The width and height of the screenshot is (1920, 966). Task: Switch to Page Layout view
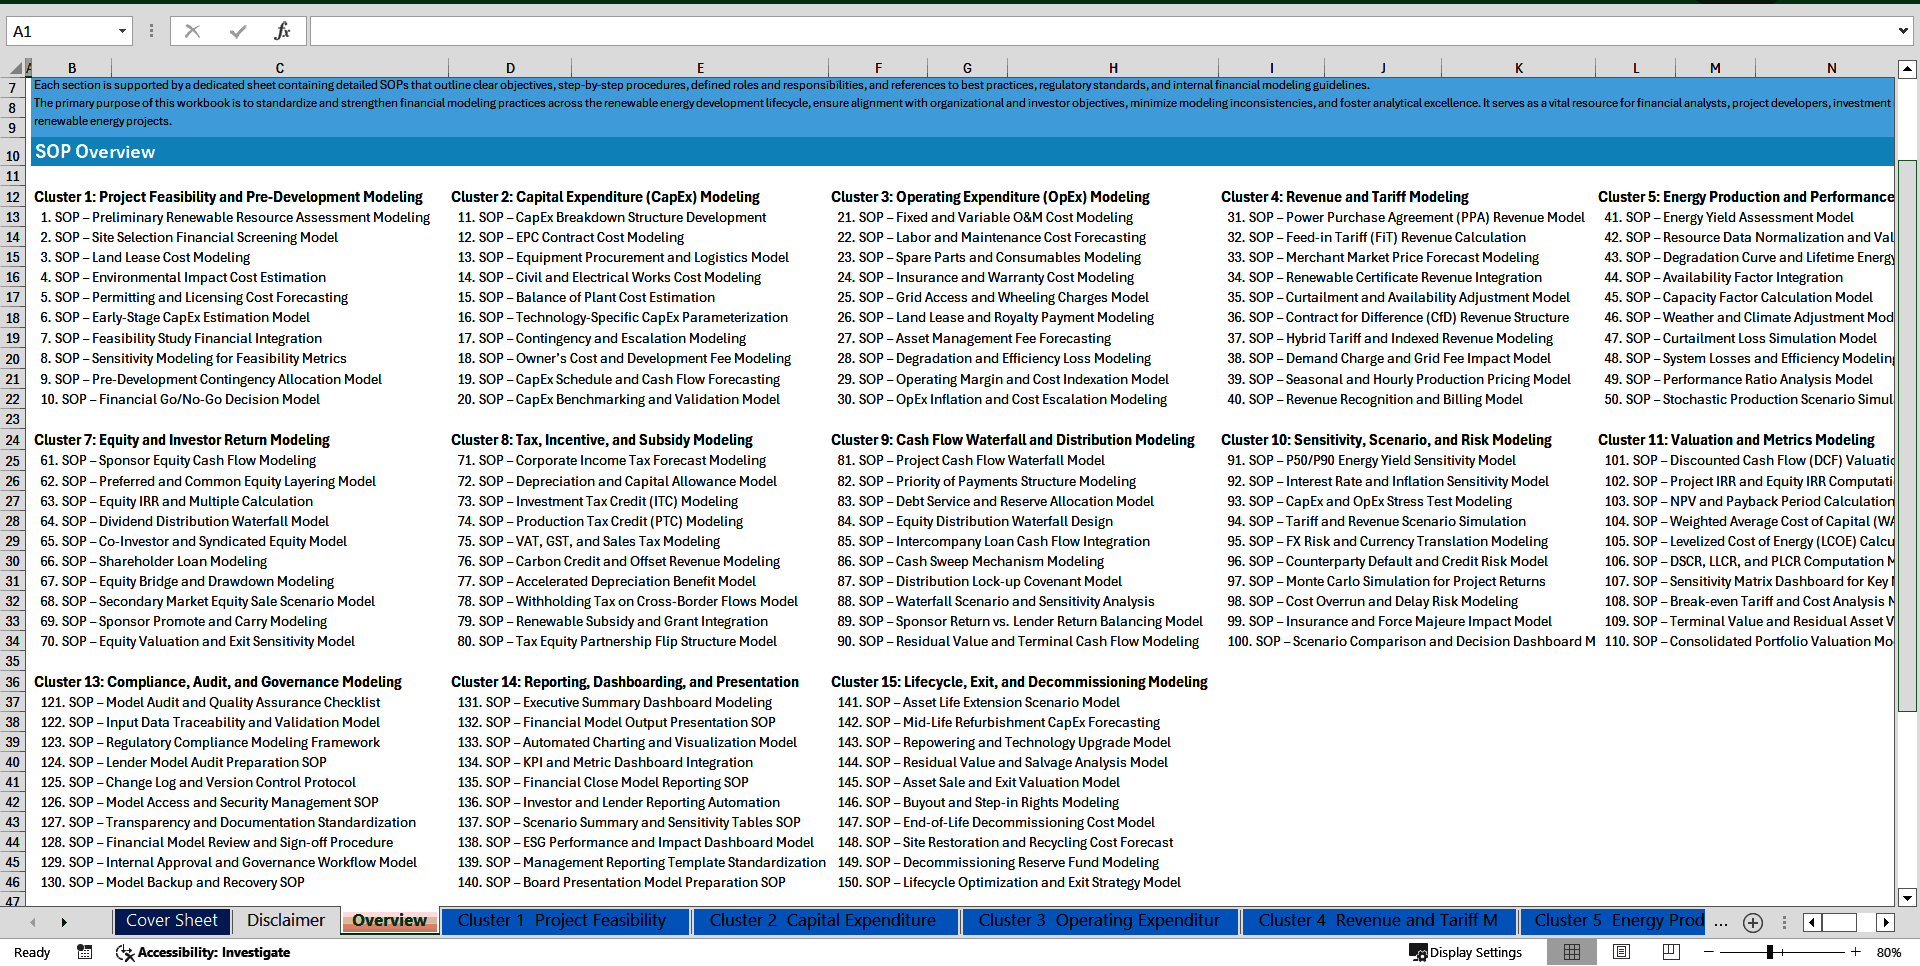(1620, 952)
